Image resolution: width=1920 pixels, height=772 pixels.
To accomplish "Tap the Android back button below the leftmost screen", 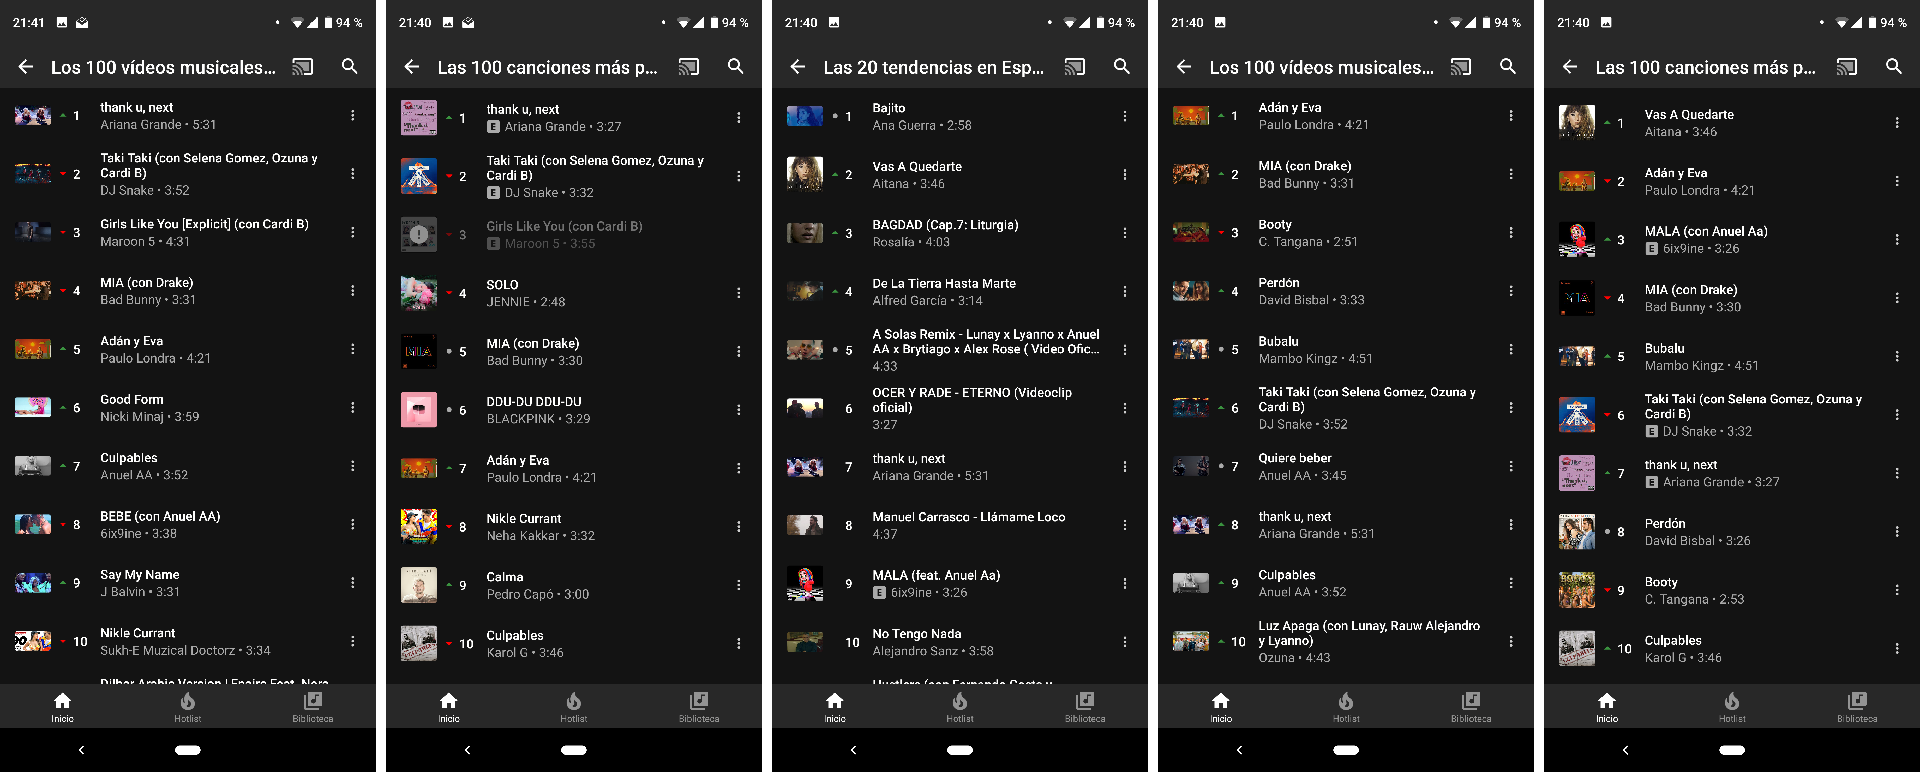I will point(81,750).
